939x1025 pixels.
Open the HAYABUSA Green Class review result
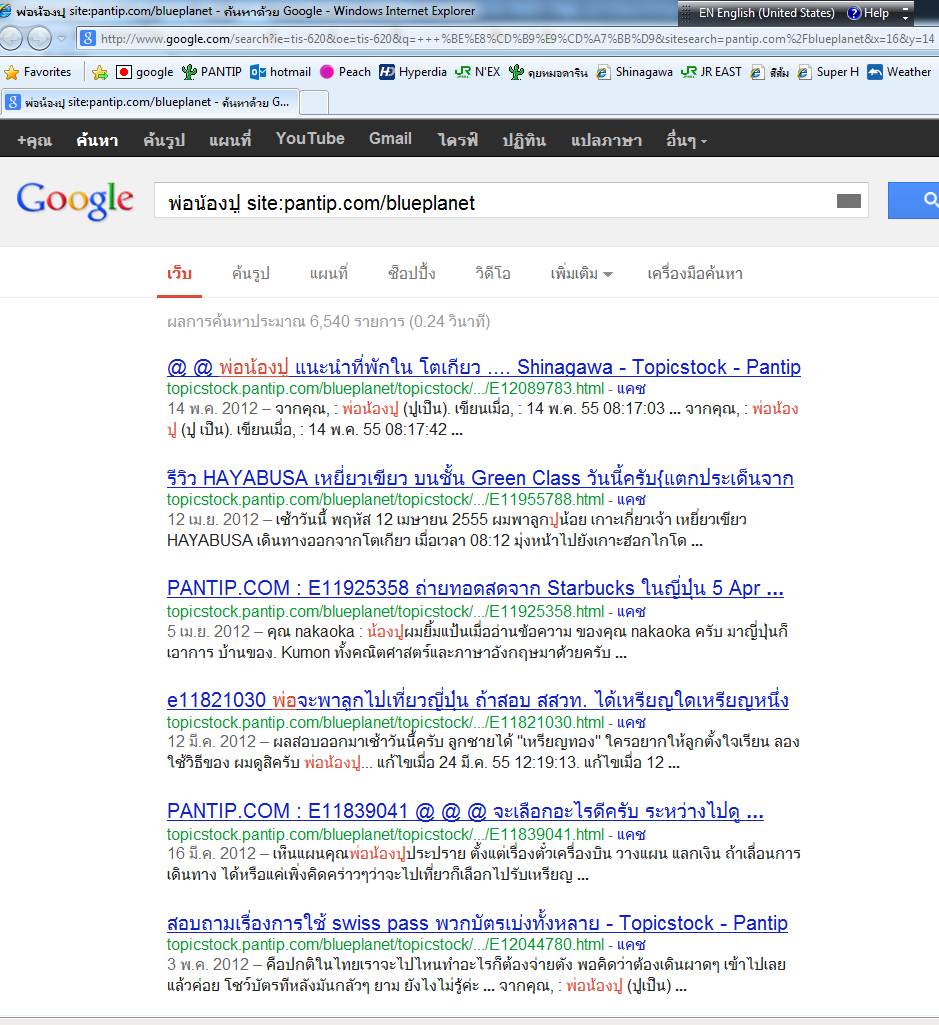point(480,478)
